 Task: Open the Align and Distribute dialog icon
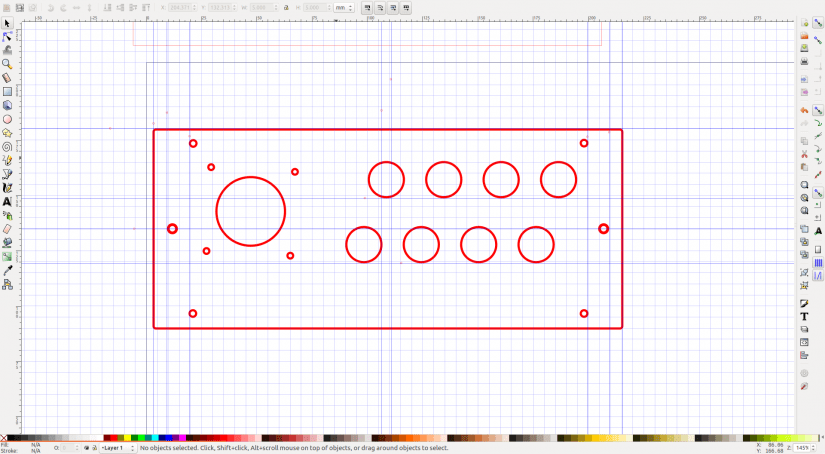(x=804, y=355)
